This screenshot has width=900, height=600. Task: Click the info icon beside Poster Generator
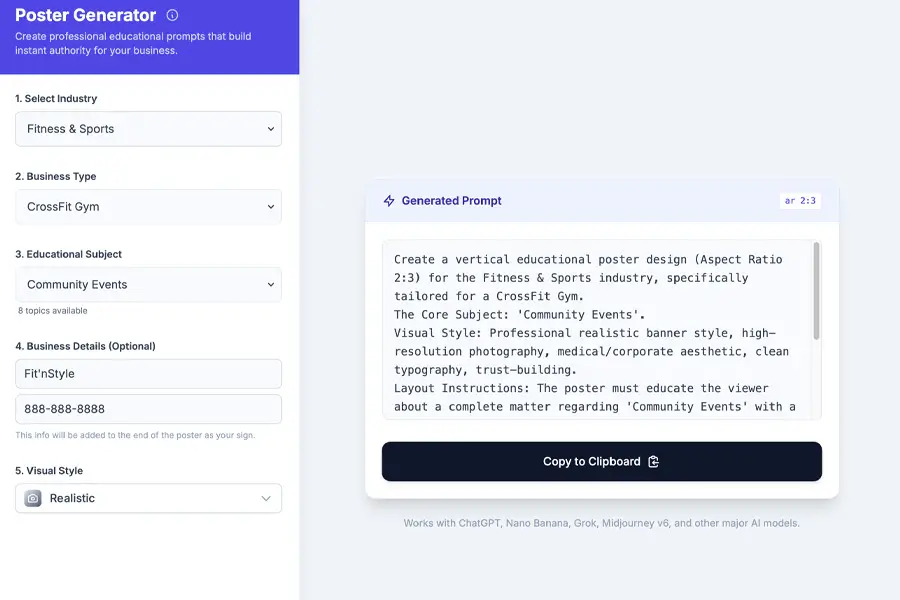pyautogui.click(x=172, y=15)
